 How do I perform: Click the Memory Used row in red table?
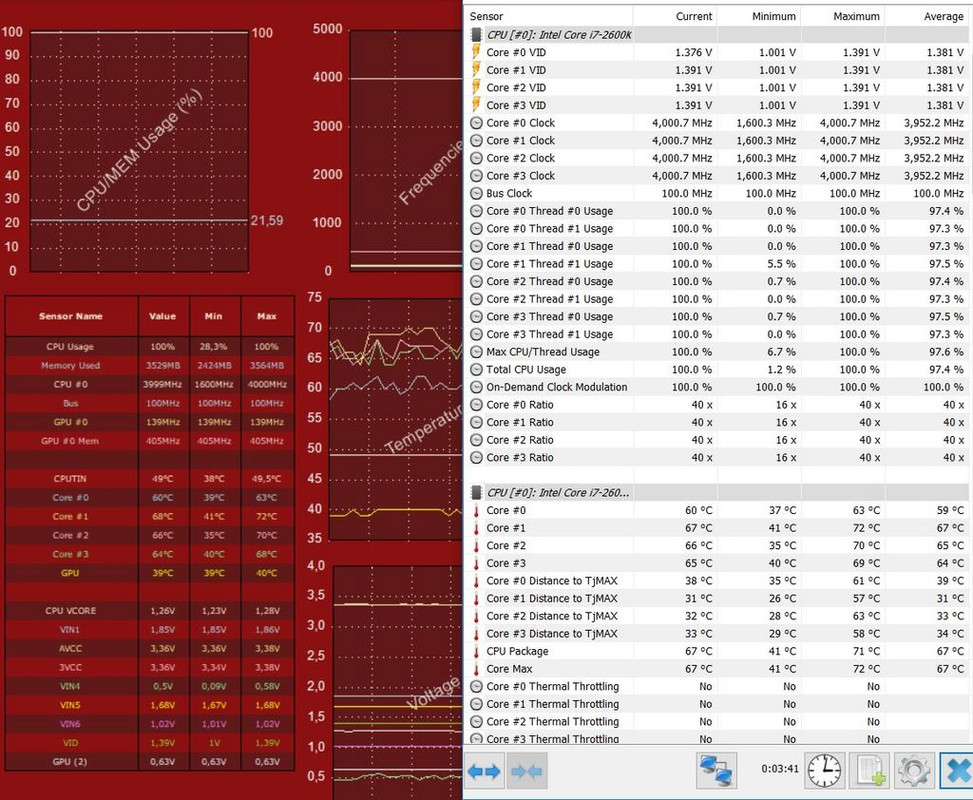click(150, 366)
